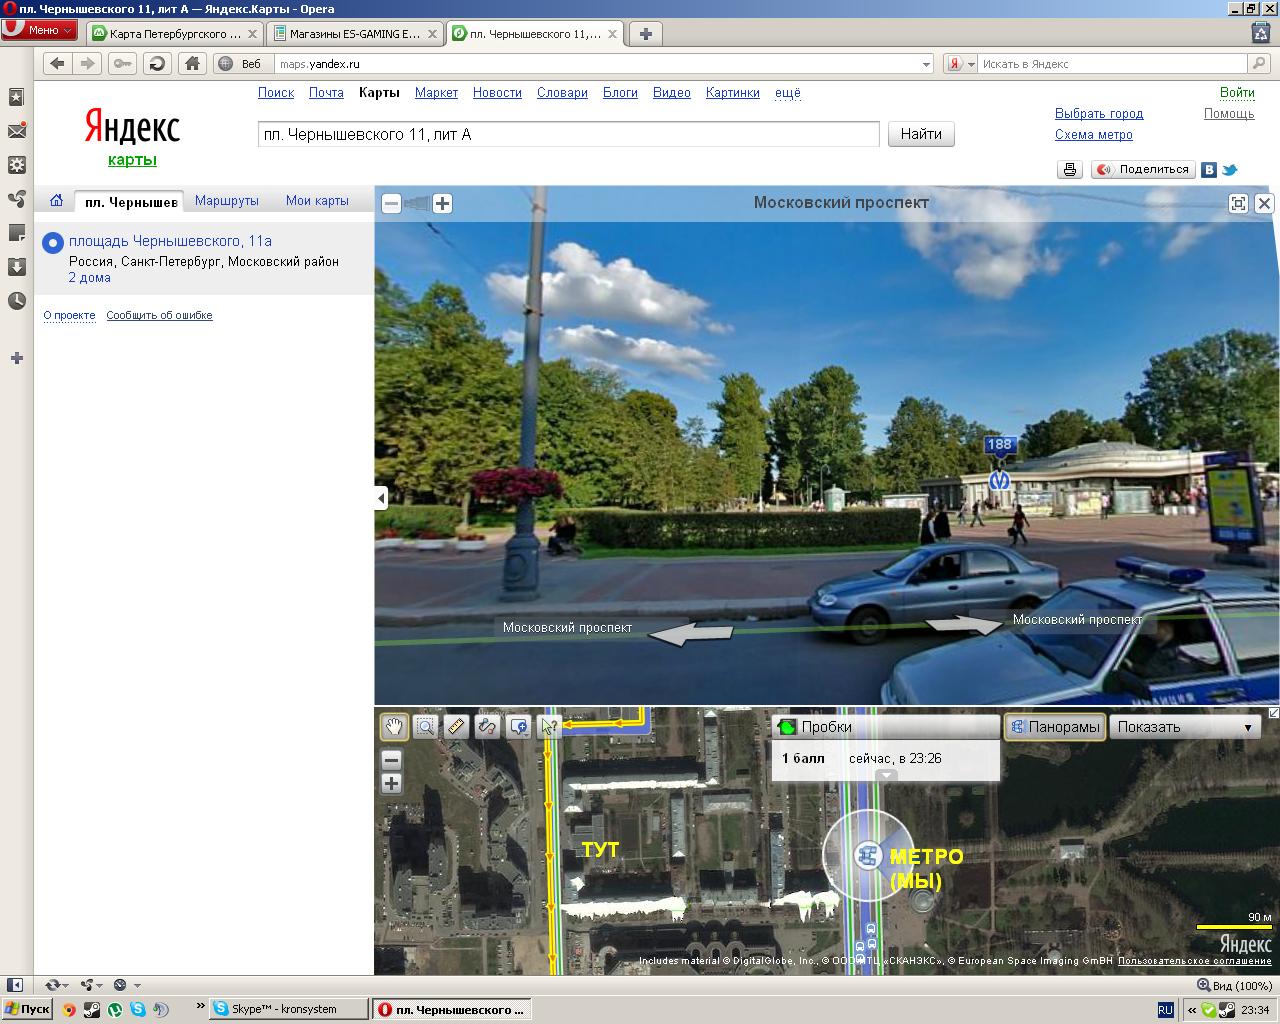1280x1024 pixels.
Task: Zoom out the satellite map with minus
Action: pyautogui.click(x=391, y=760)
